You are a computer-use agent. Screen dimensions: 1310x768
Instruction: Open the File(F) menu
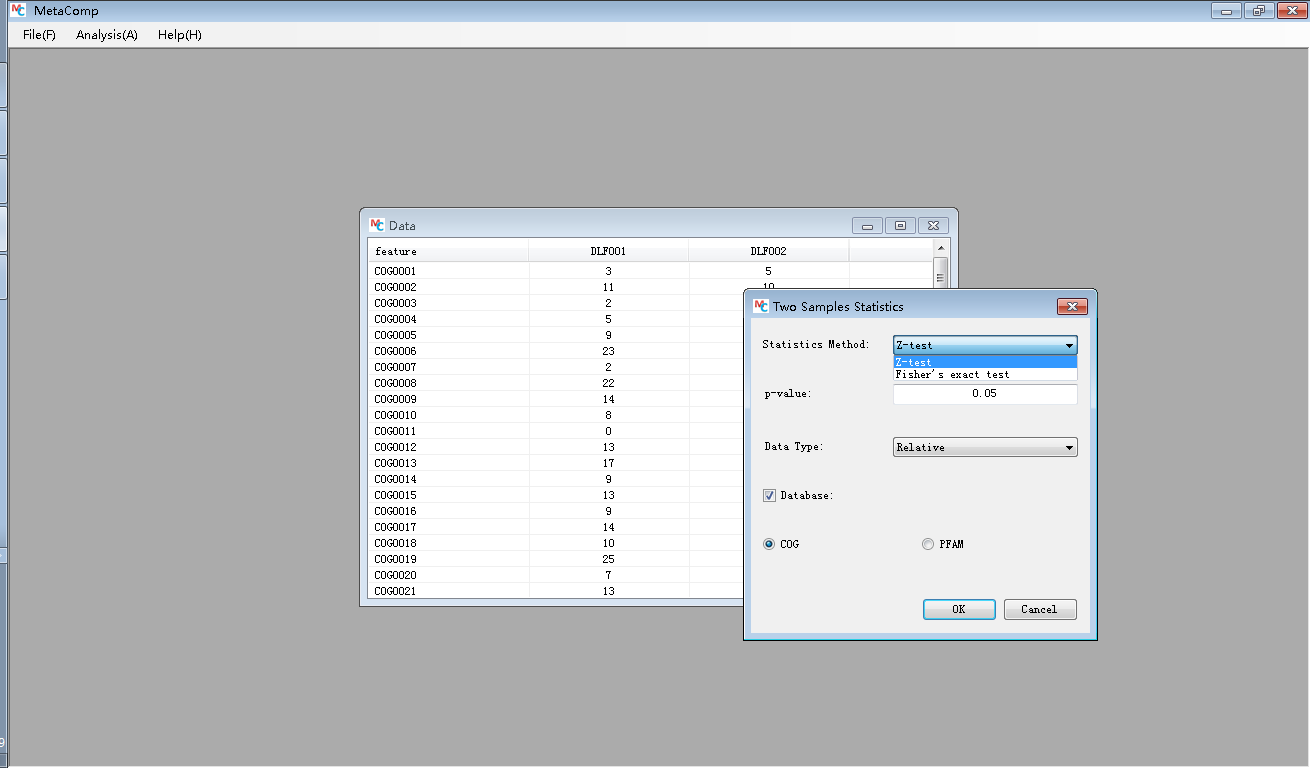click(39, 35)
